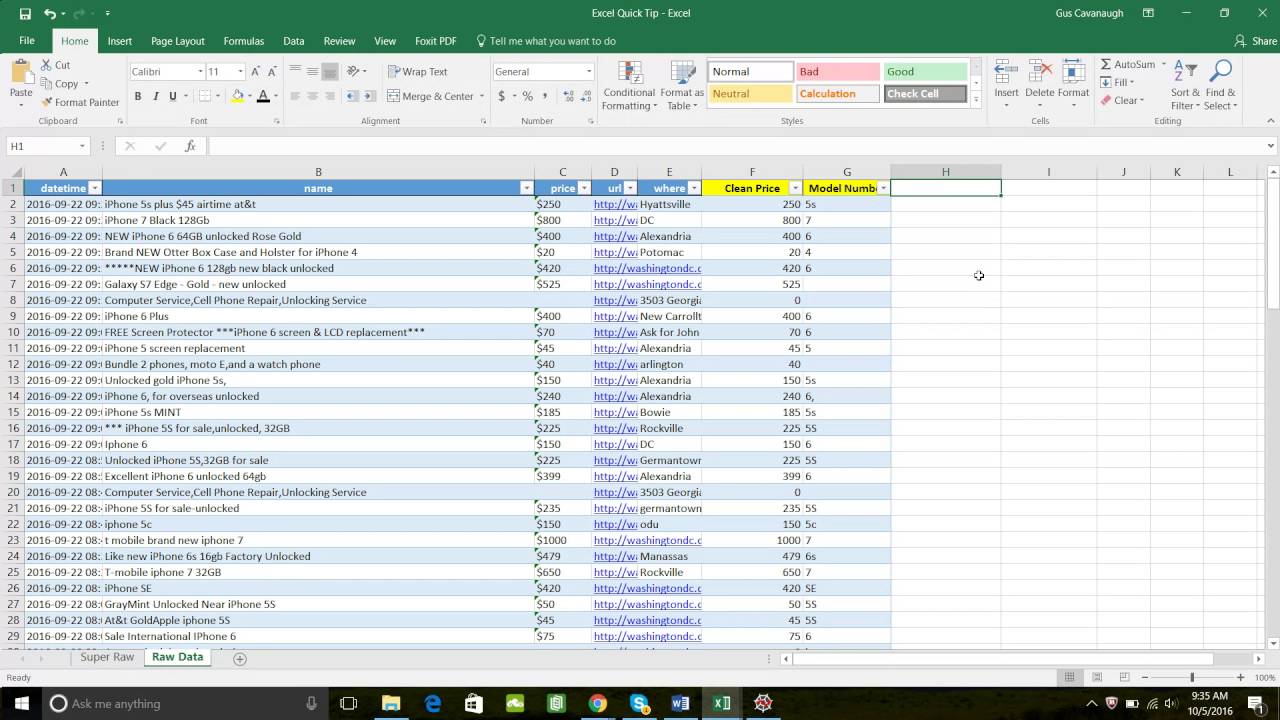Viewport: 1280px width, 720px height.
Task: Toggle Center alignment
Action: 312,96
